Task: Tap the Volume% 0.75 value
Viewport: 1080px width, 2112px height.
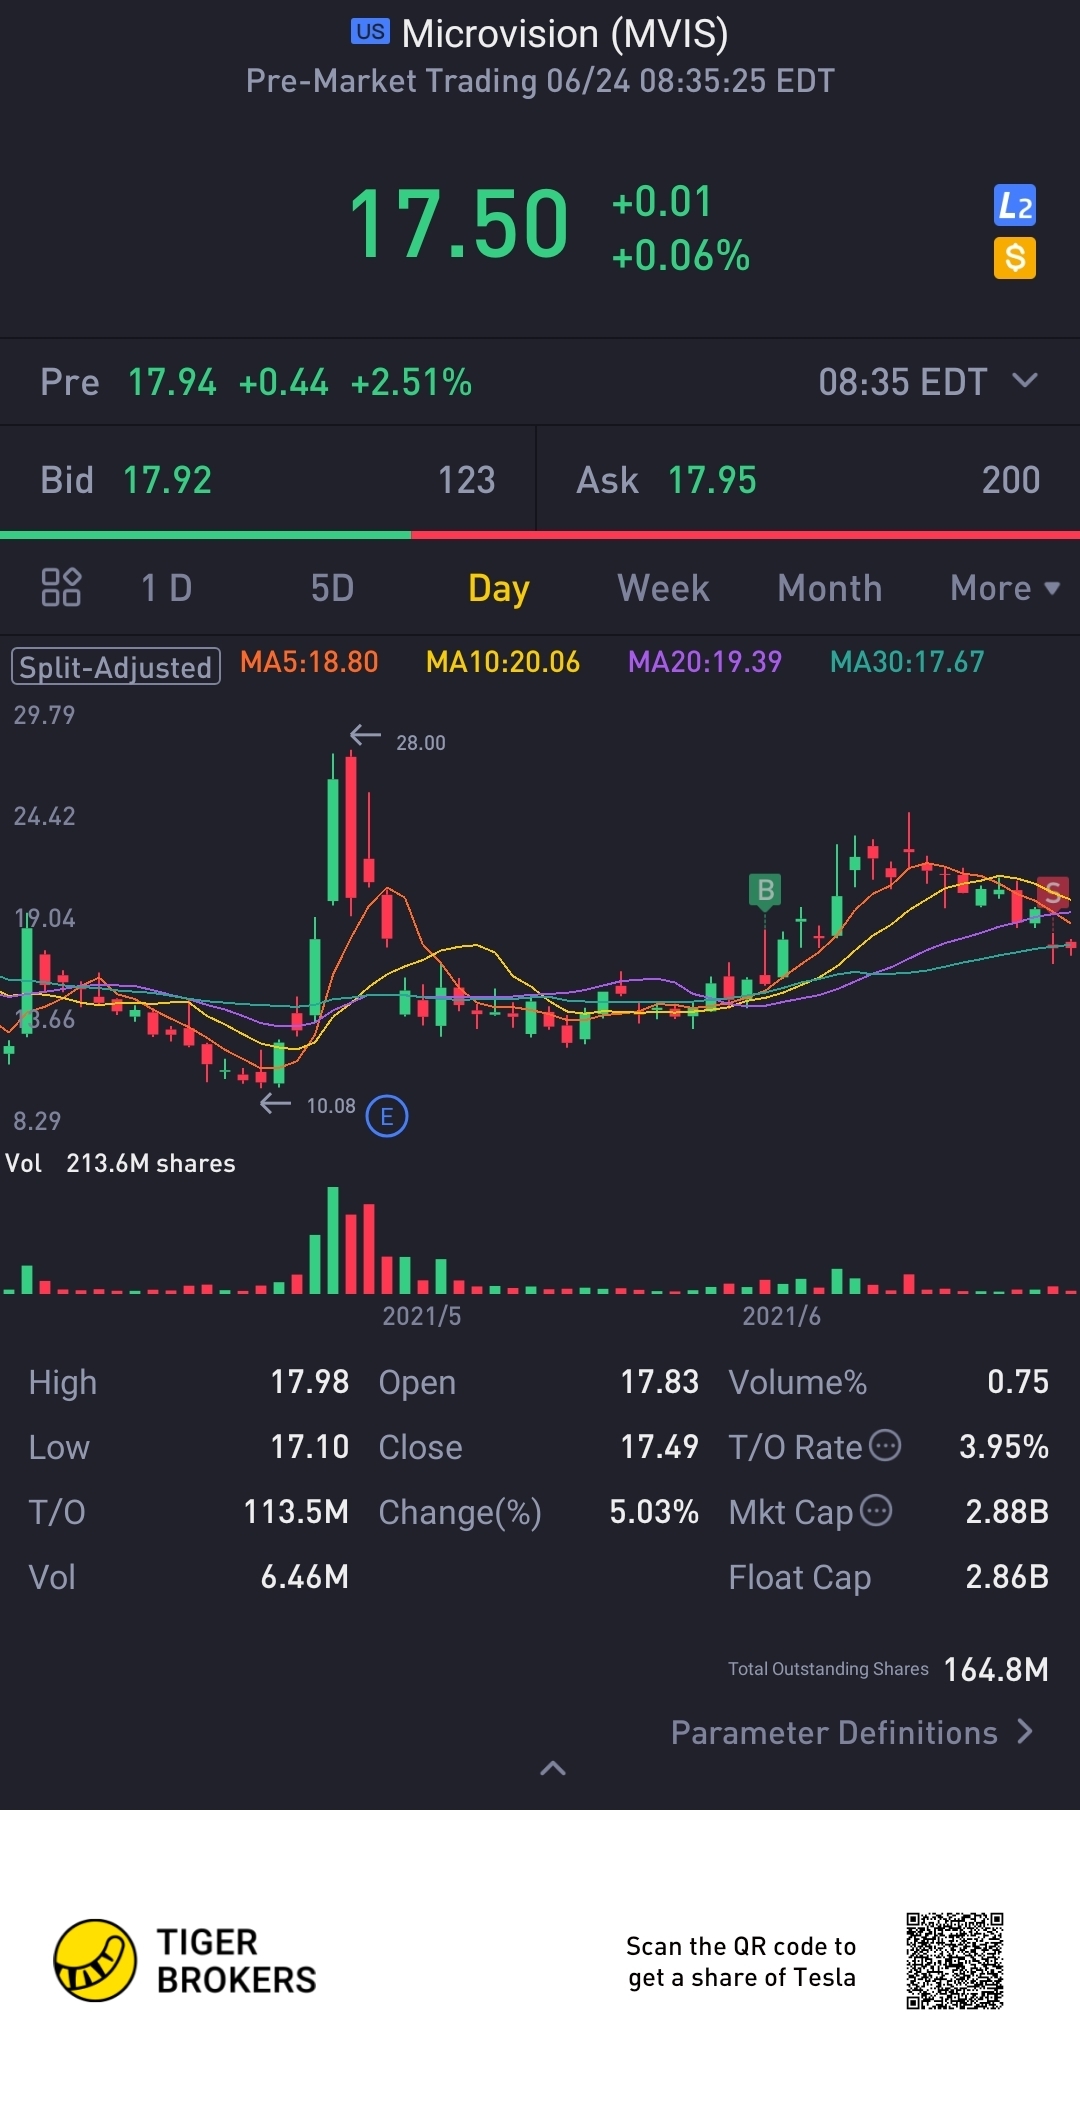Action: [1018, 1382]
